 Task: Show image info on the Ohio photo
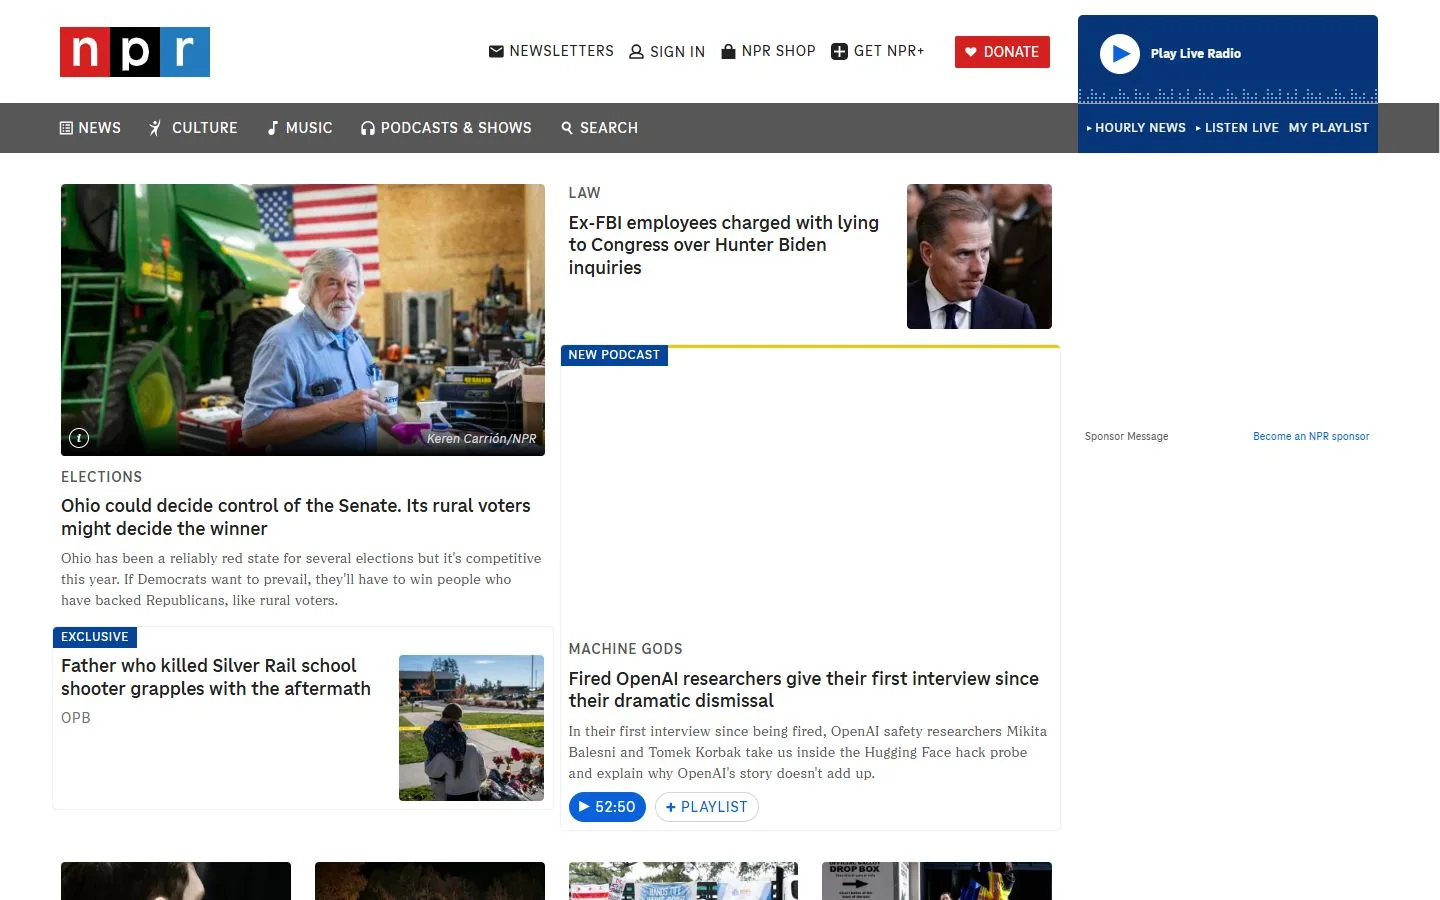(x=79, y=438)
